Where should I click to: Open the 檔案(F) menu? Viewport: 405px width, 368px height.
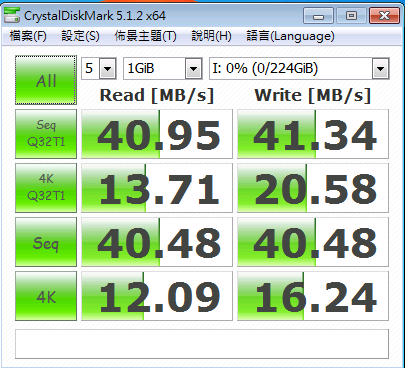[x=28, y=36]
